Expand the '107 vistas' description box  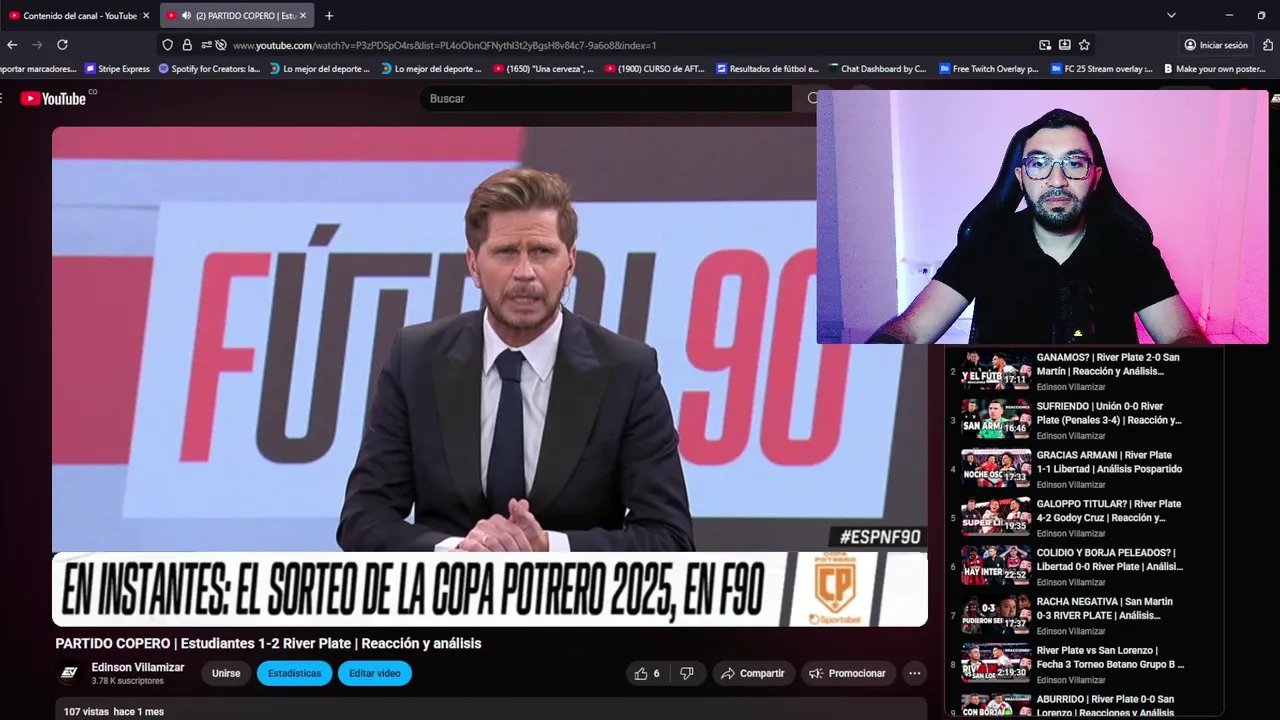tap(490, 710)
